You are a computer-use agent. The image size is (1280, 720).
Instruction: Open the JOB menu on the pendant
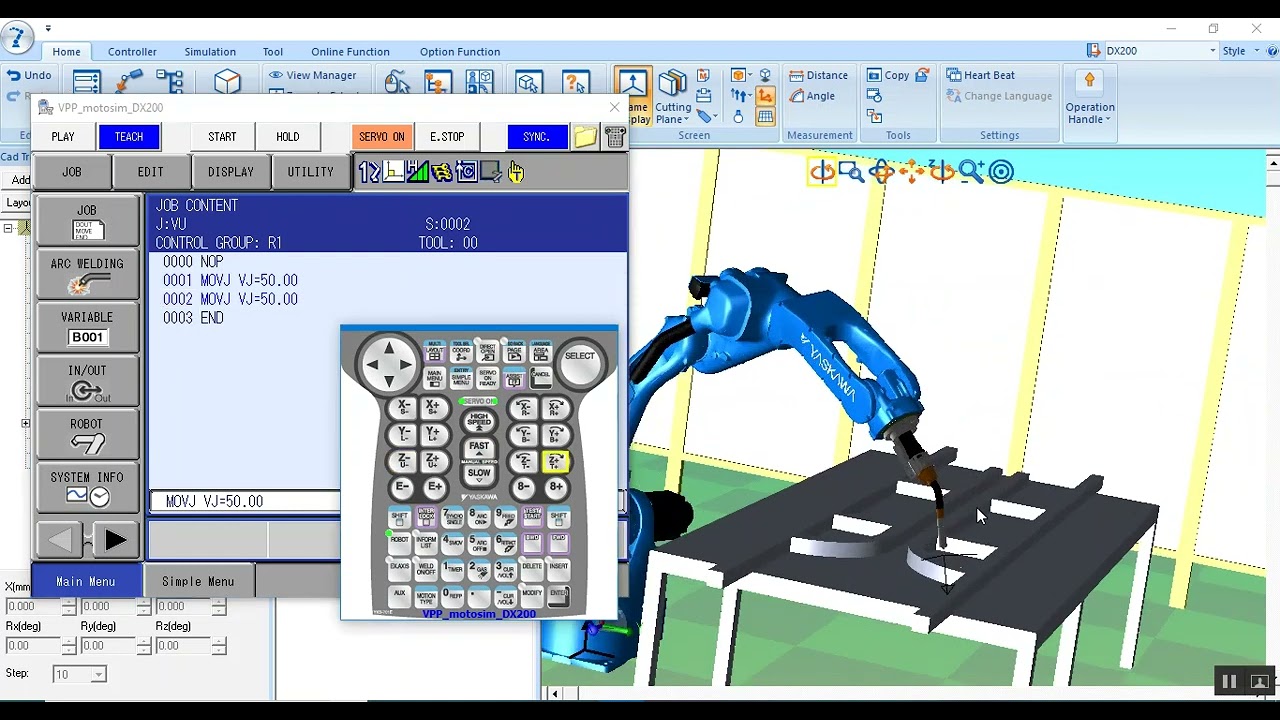pos(72,172)
